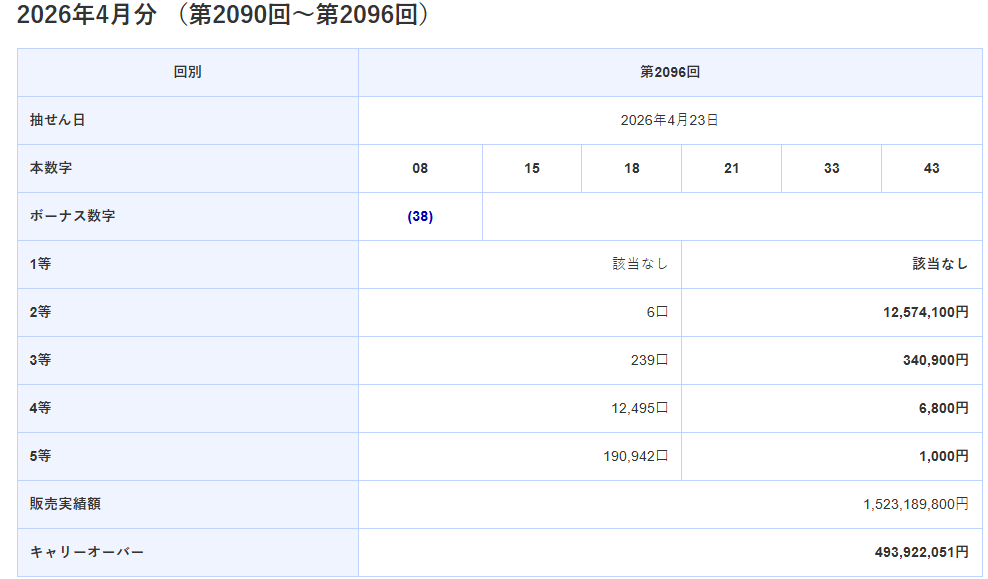This screenshot has height=579, width=988.
Task: Select main number 33
Action: coord(831,168)
